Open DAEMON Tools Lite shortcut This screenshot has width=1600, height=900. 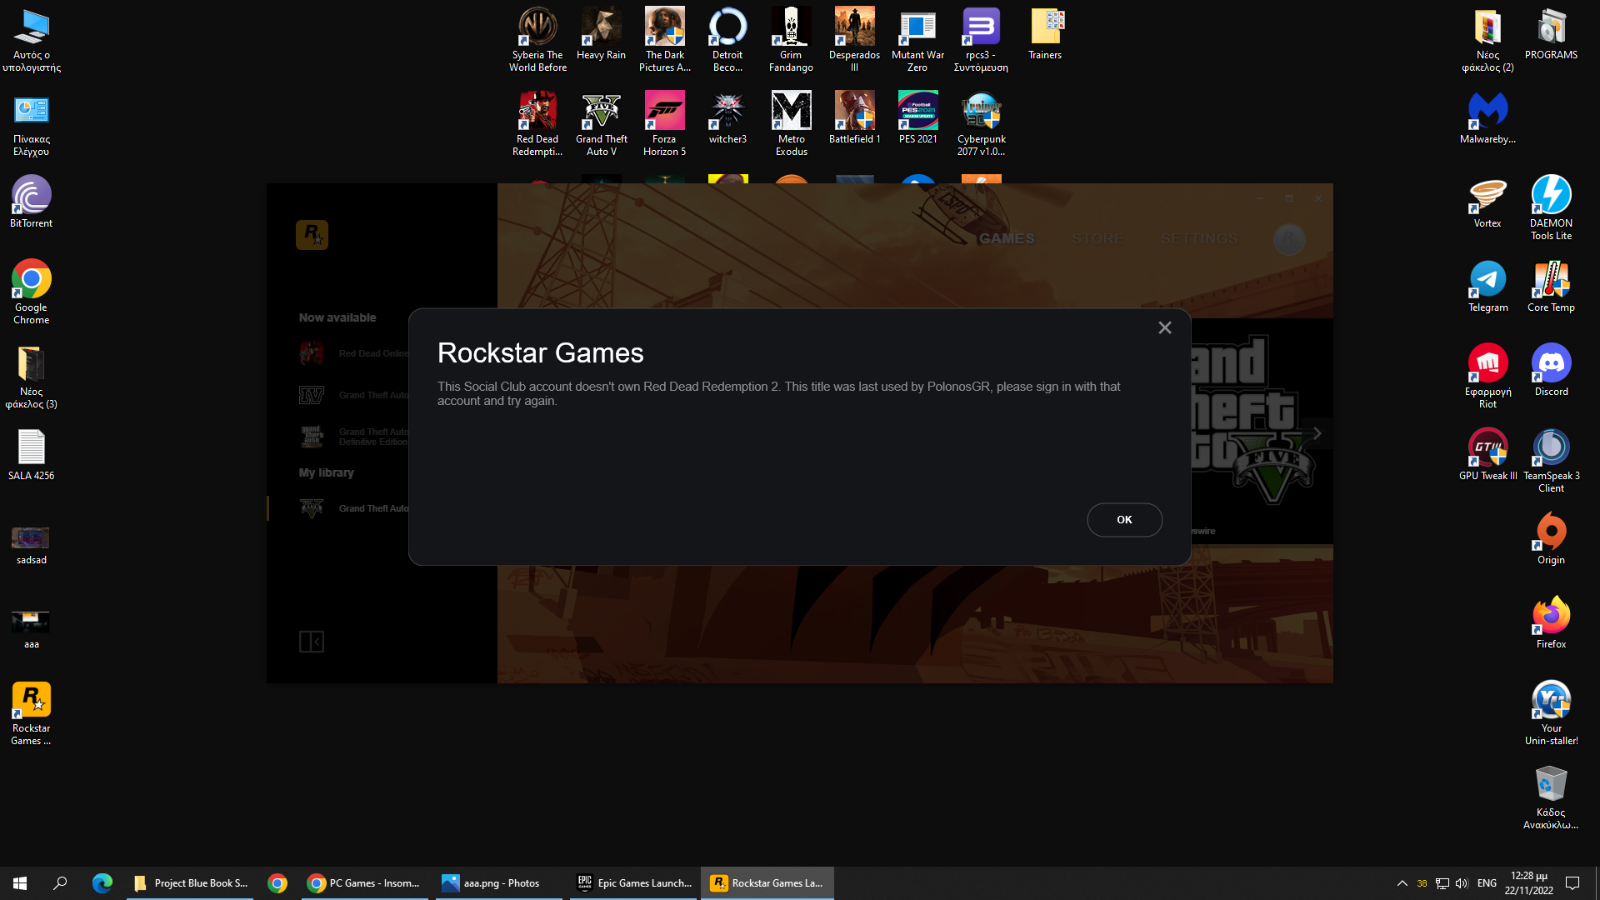point(1551,208)
